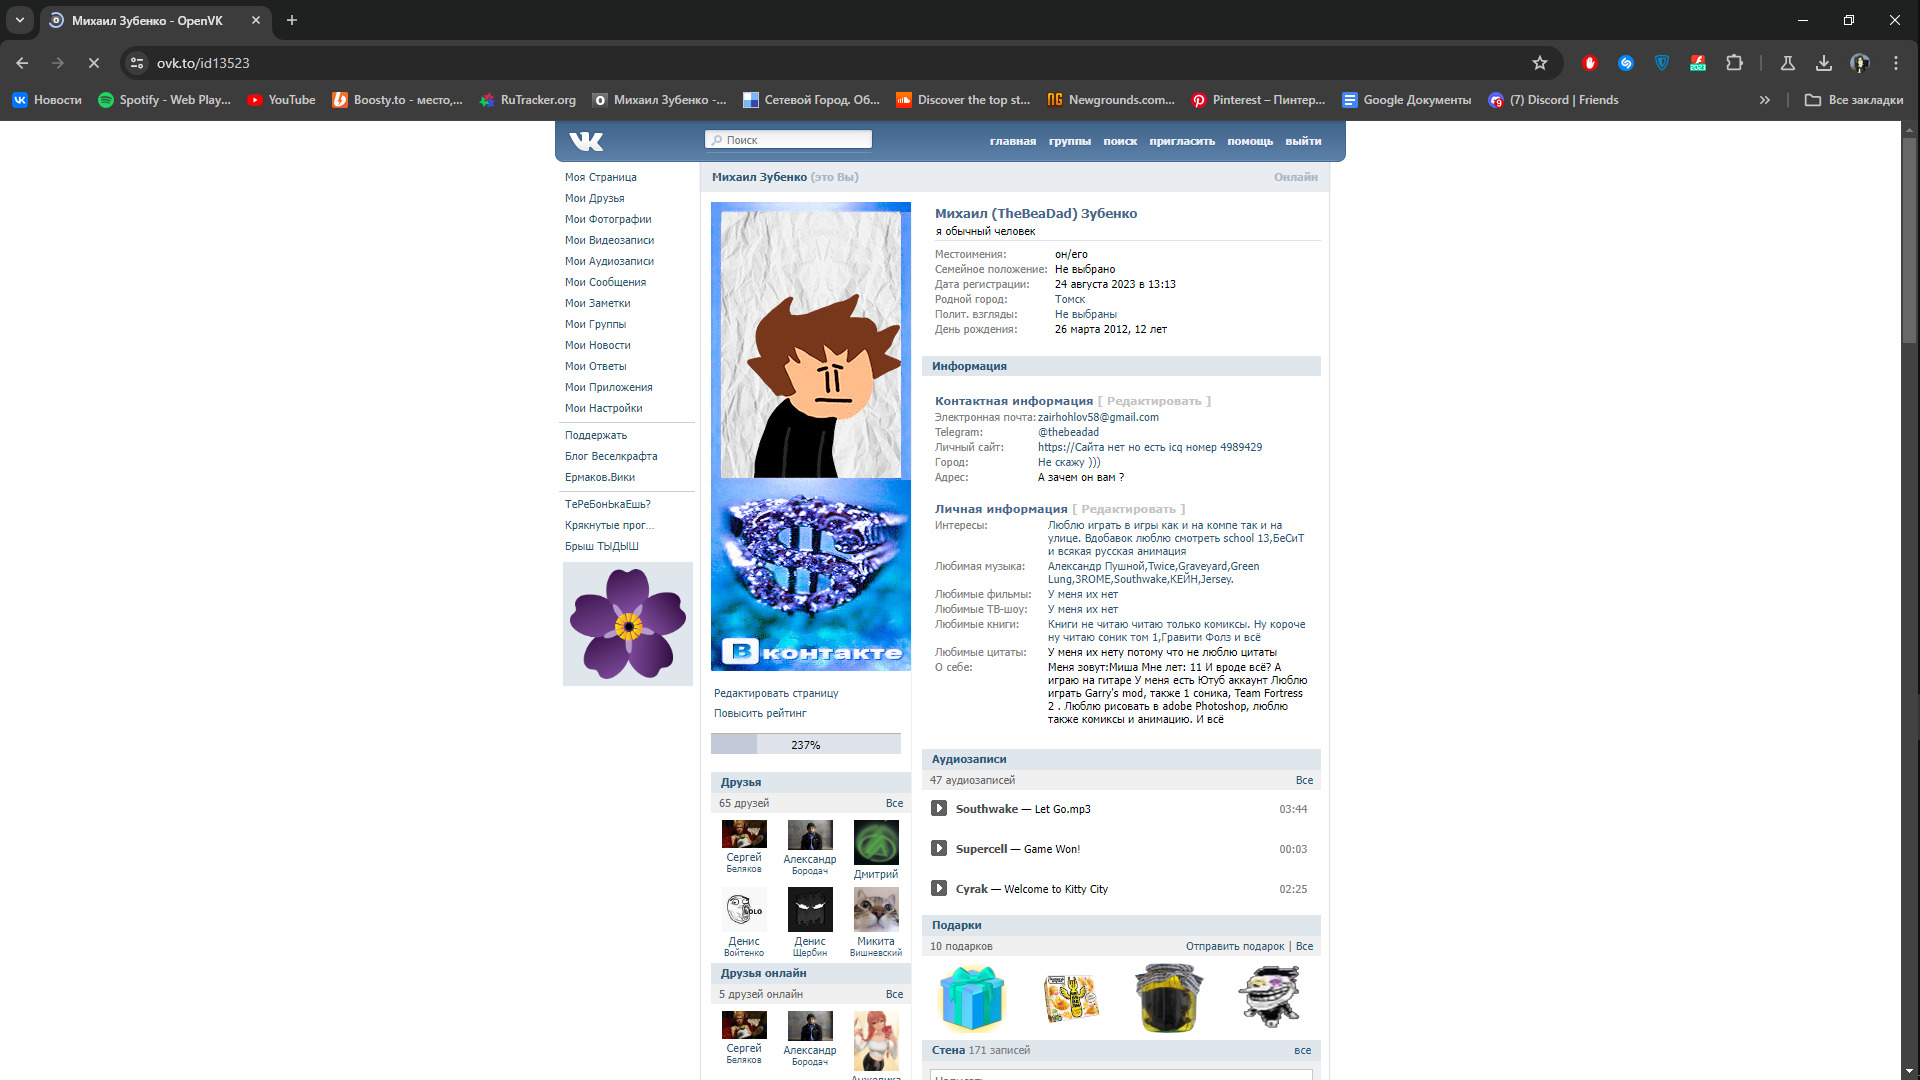Click Отправить подарок link
The width and height of the screenshot is (1920, 1080).
pos(1235,946)
